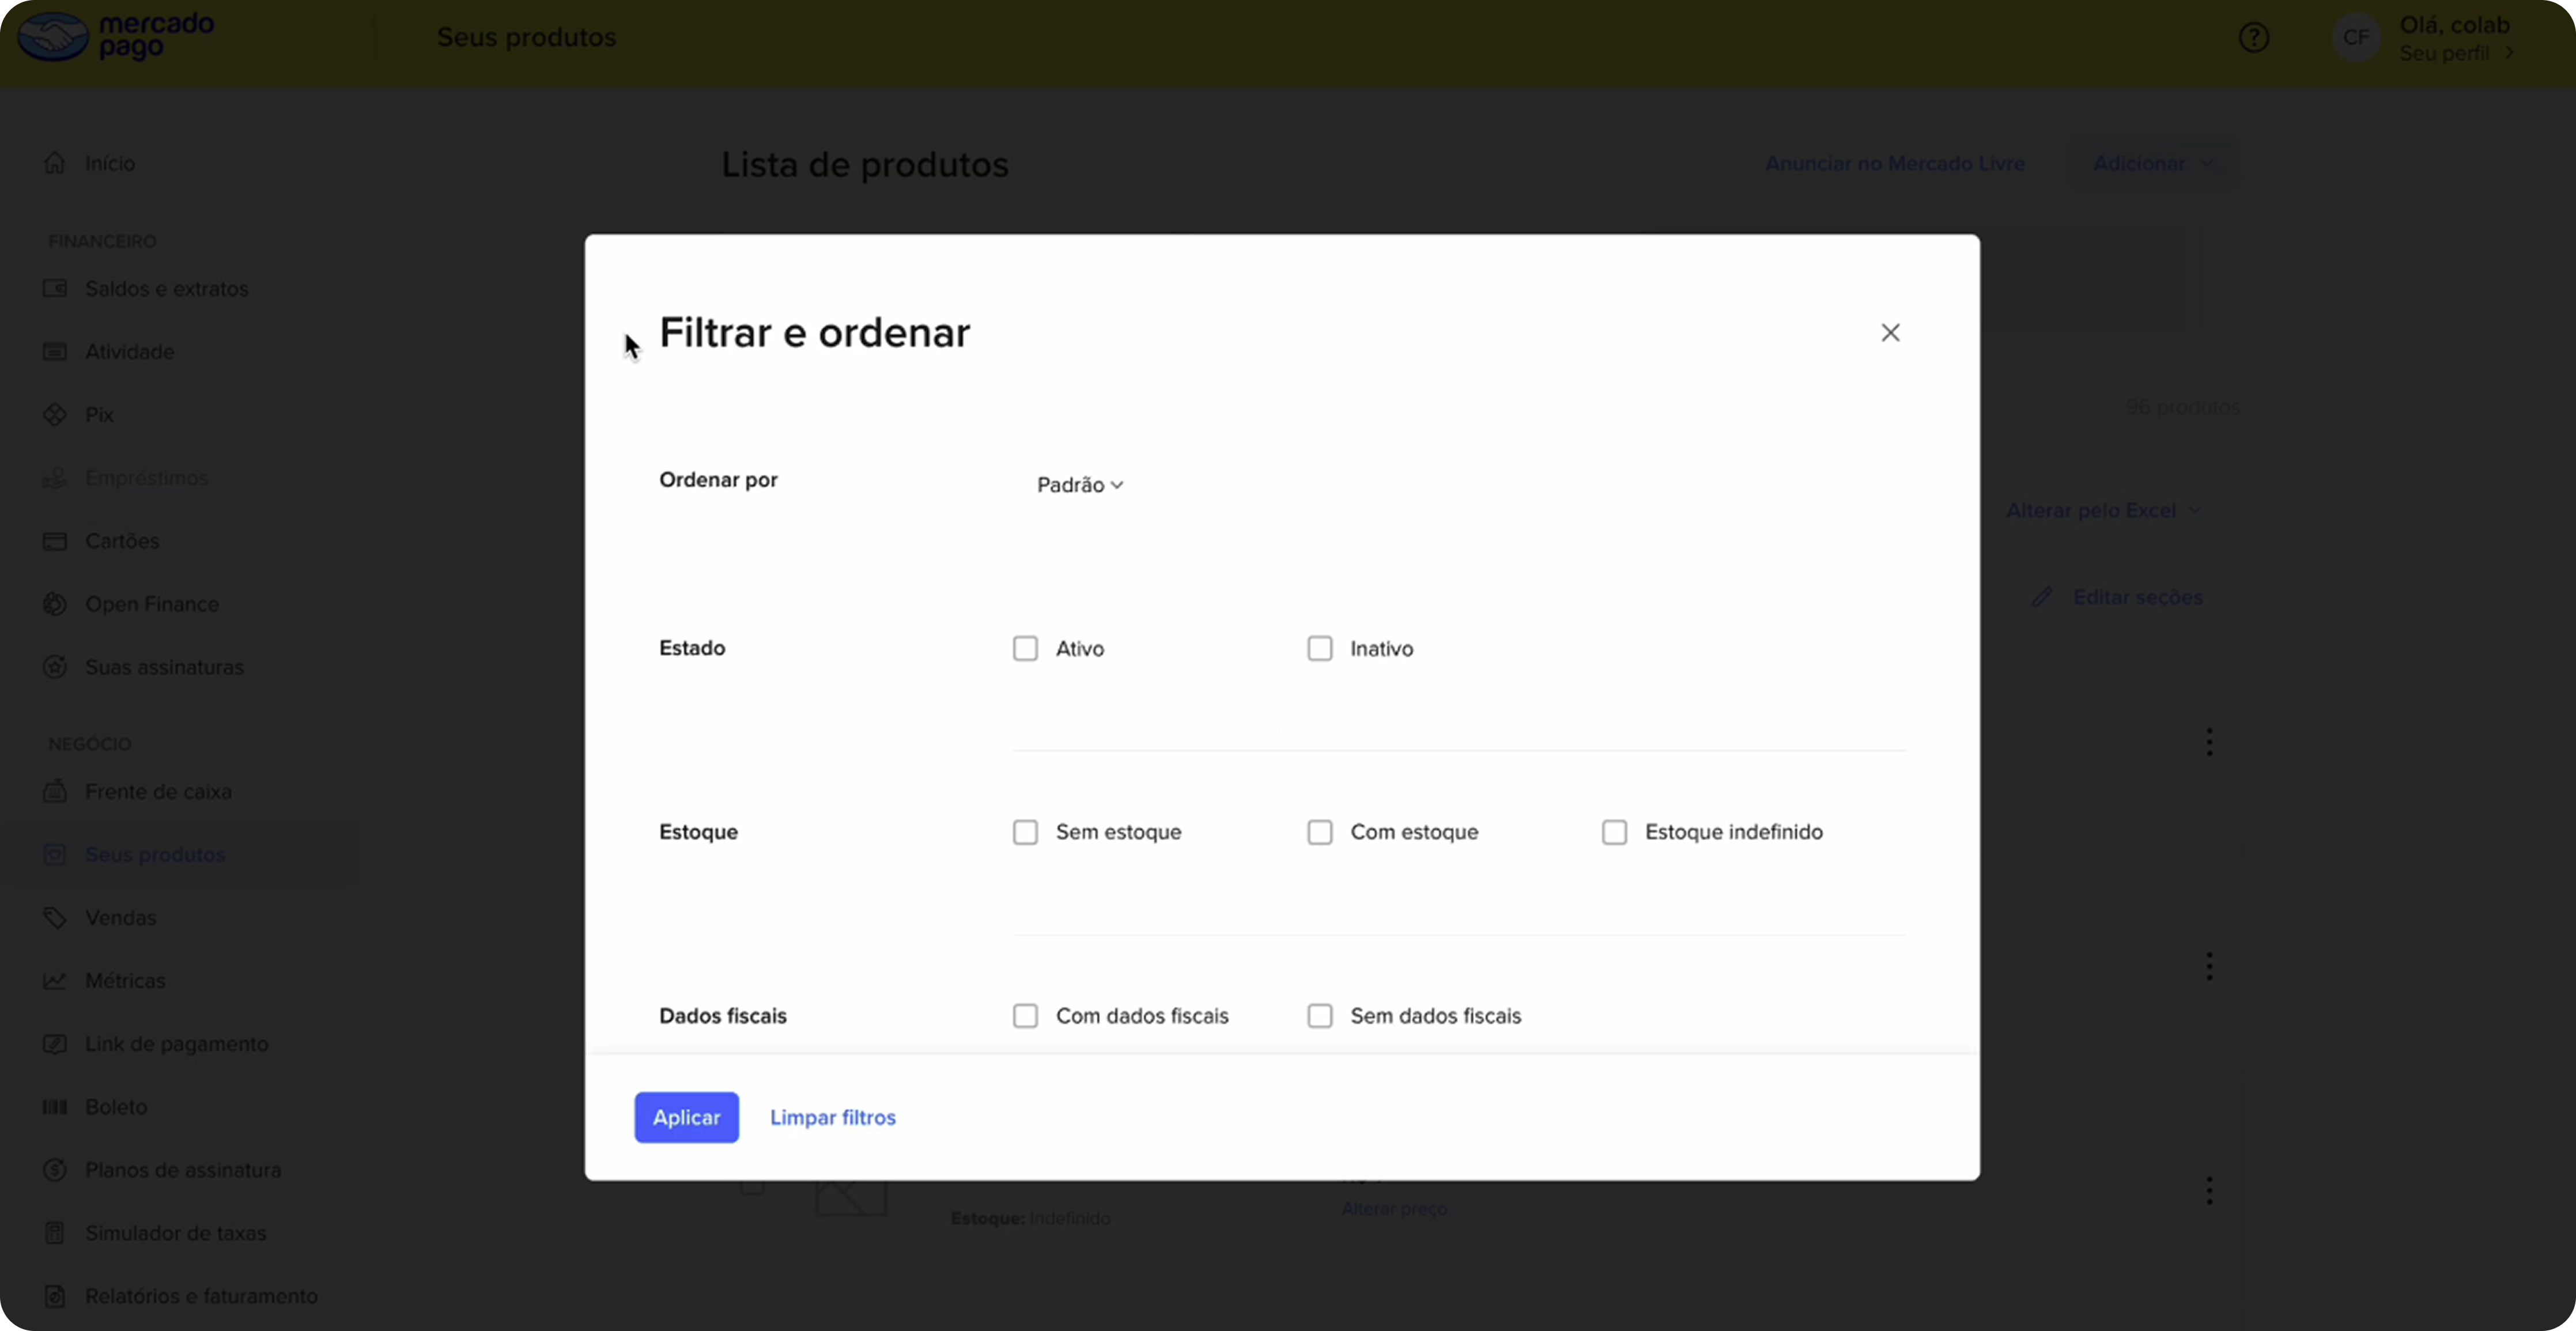Image resolution: width=2576 pixels, height=1331 pixels.
Task: Click the Atividade list icon
Action: point(55,352)
